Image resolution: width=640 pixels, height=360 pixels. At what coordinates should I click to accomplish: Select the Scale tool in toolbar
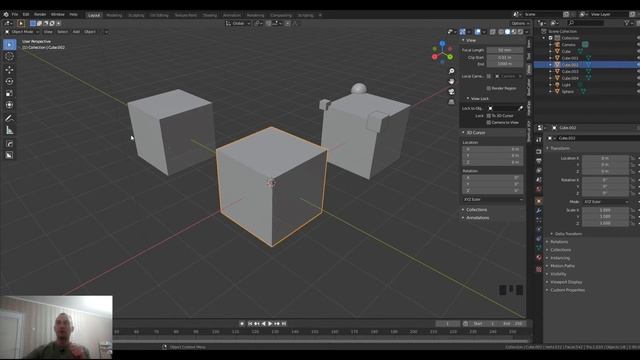coord(9,93)
